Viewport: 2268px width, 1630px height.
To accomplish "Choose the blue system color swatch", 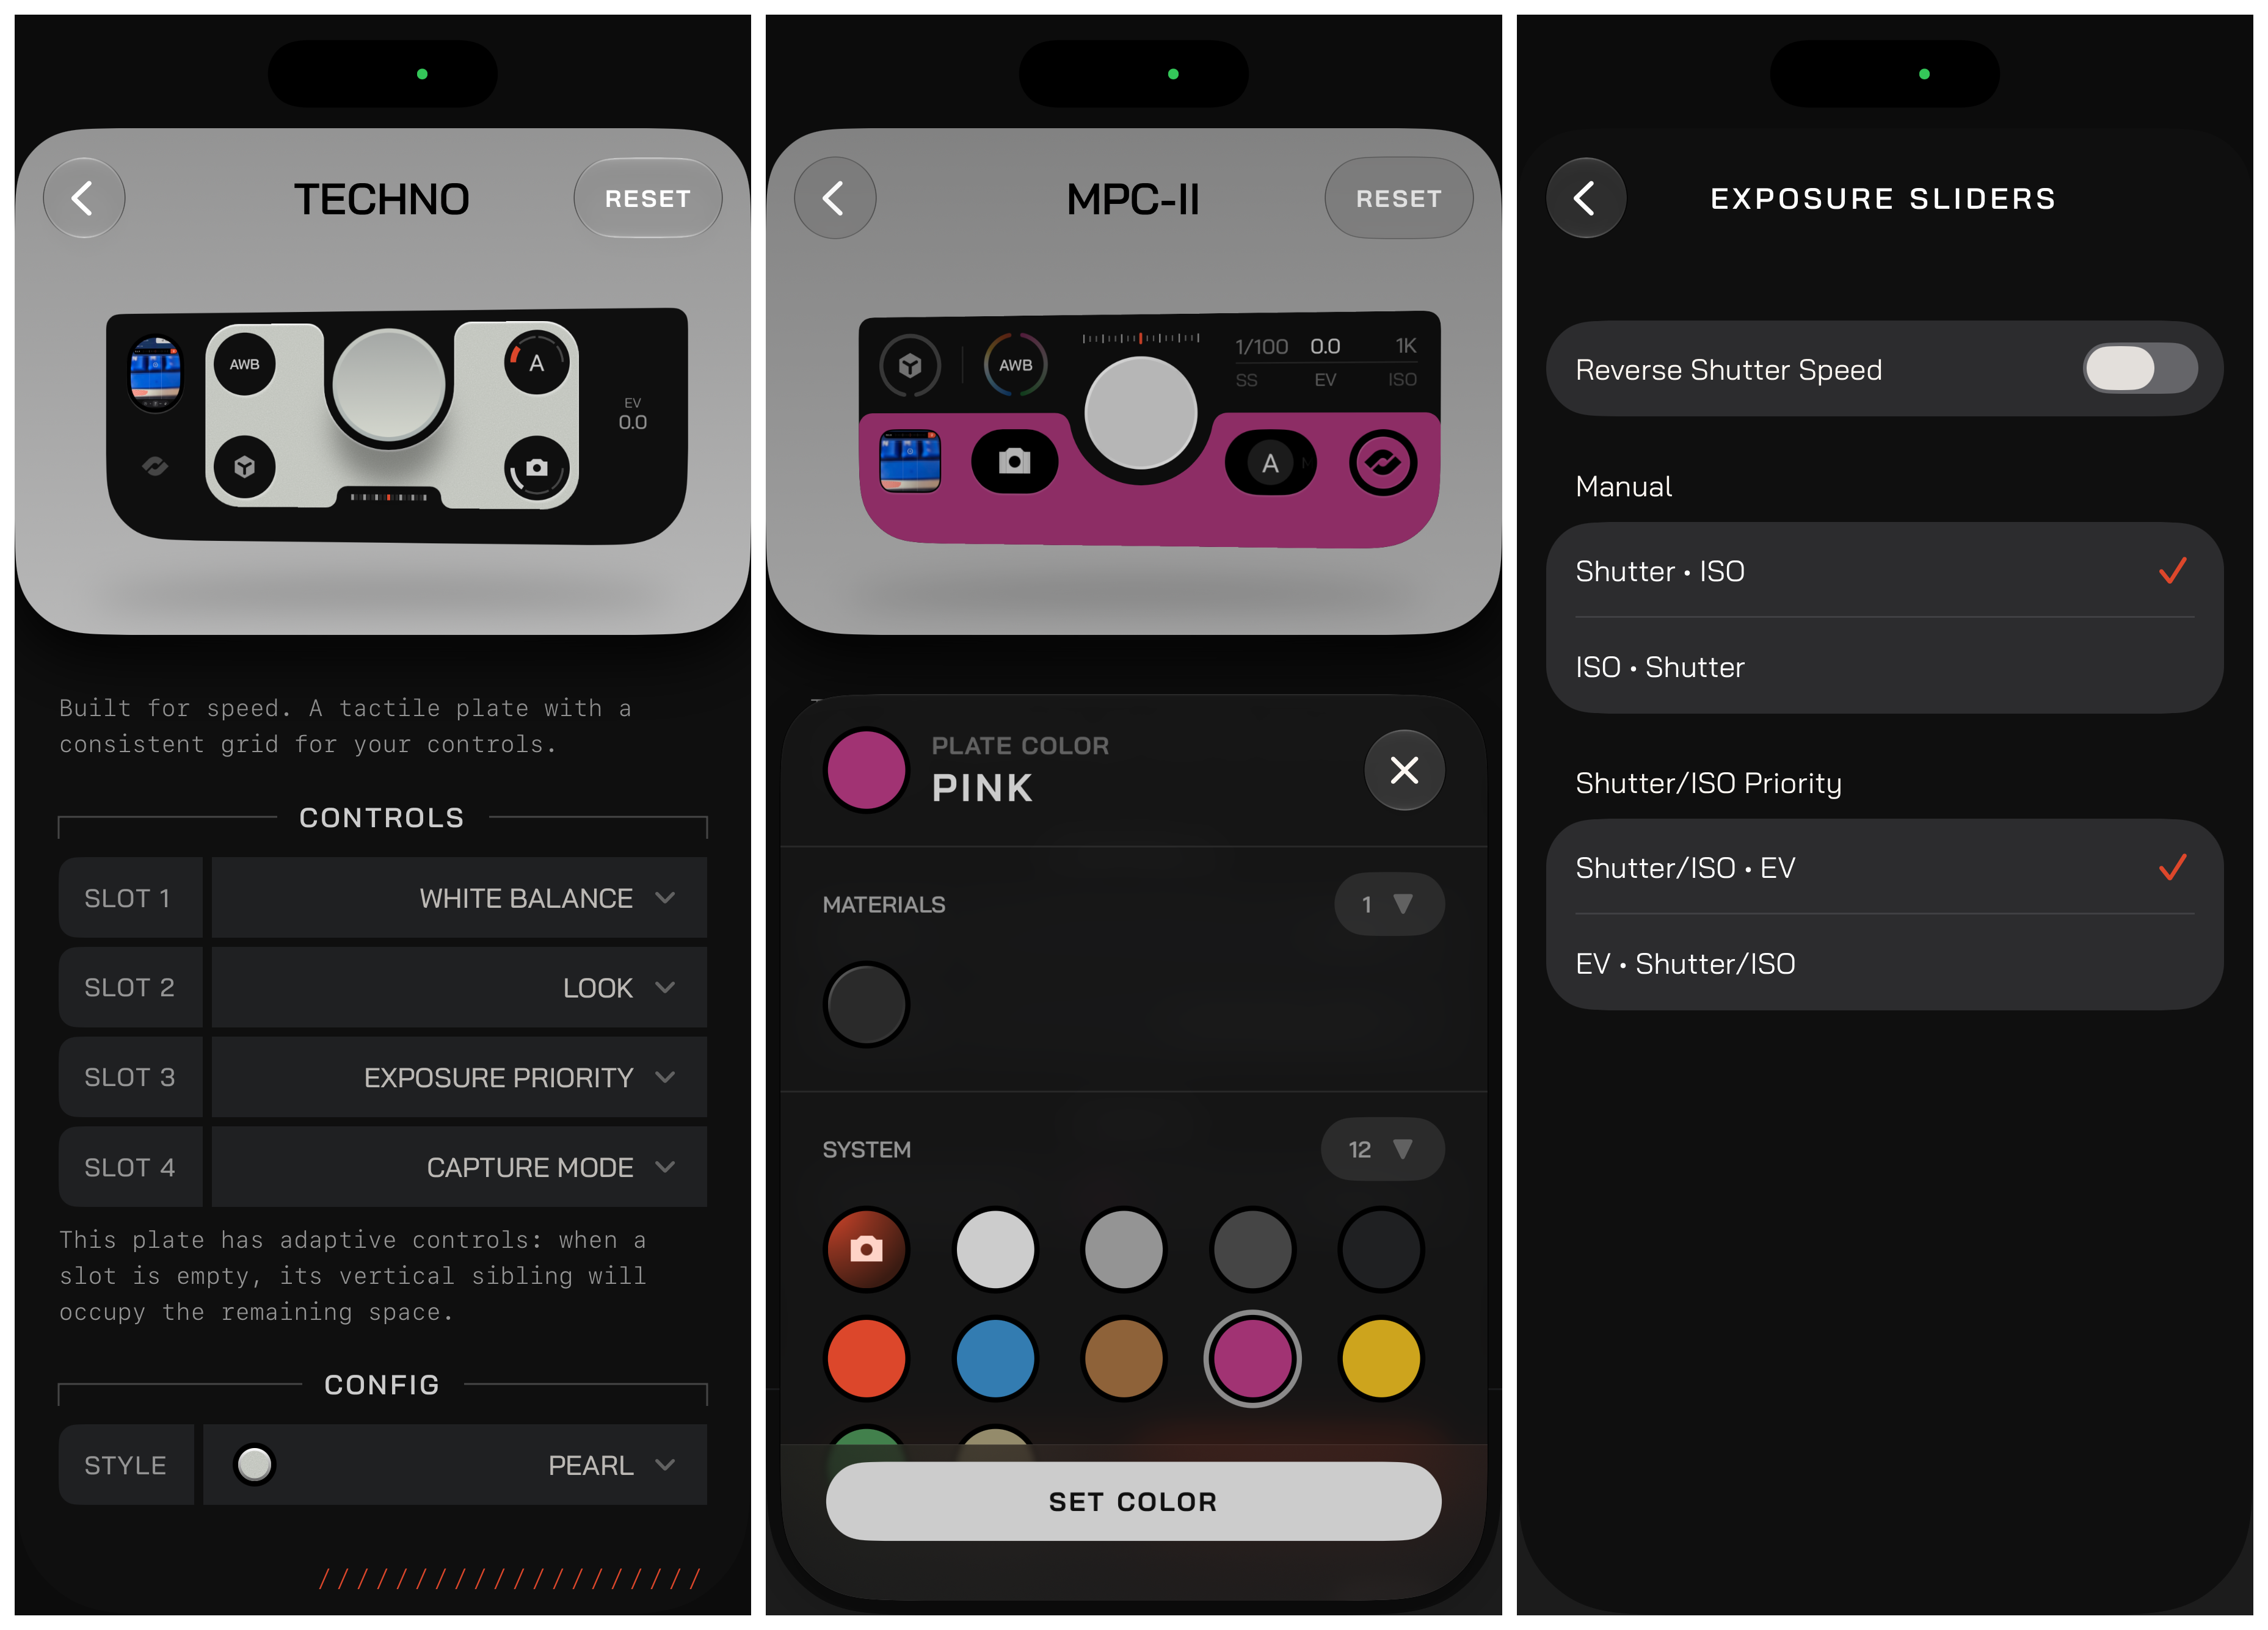I will [995, 1359].
